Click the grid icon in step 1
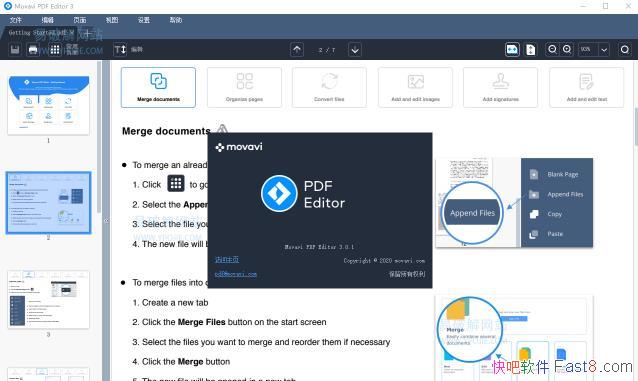 coord(176,184)
